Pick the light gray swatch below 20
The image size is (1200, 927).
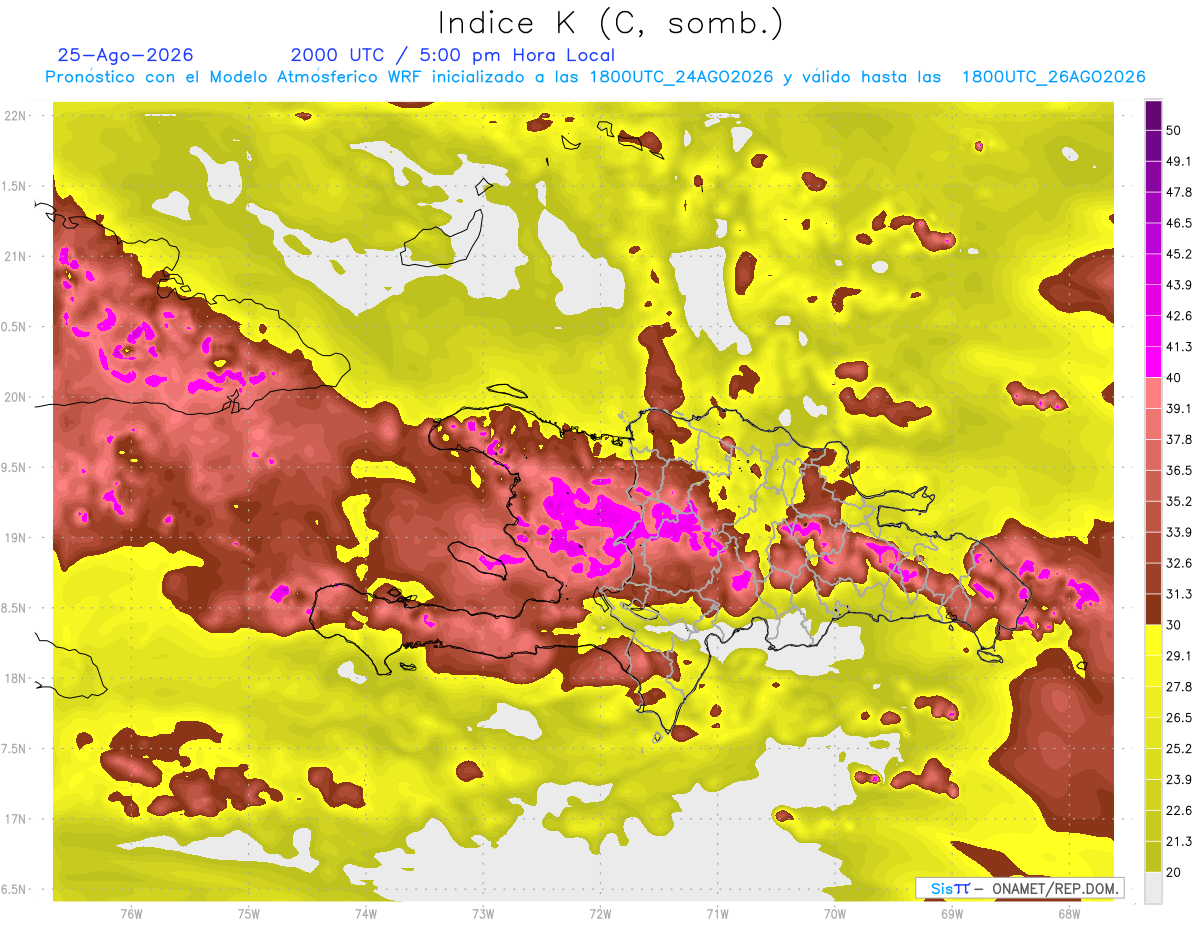coord(1153,888)
